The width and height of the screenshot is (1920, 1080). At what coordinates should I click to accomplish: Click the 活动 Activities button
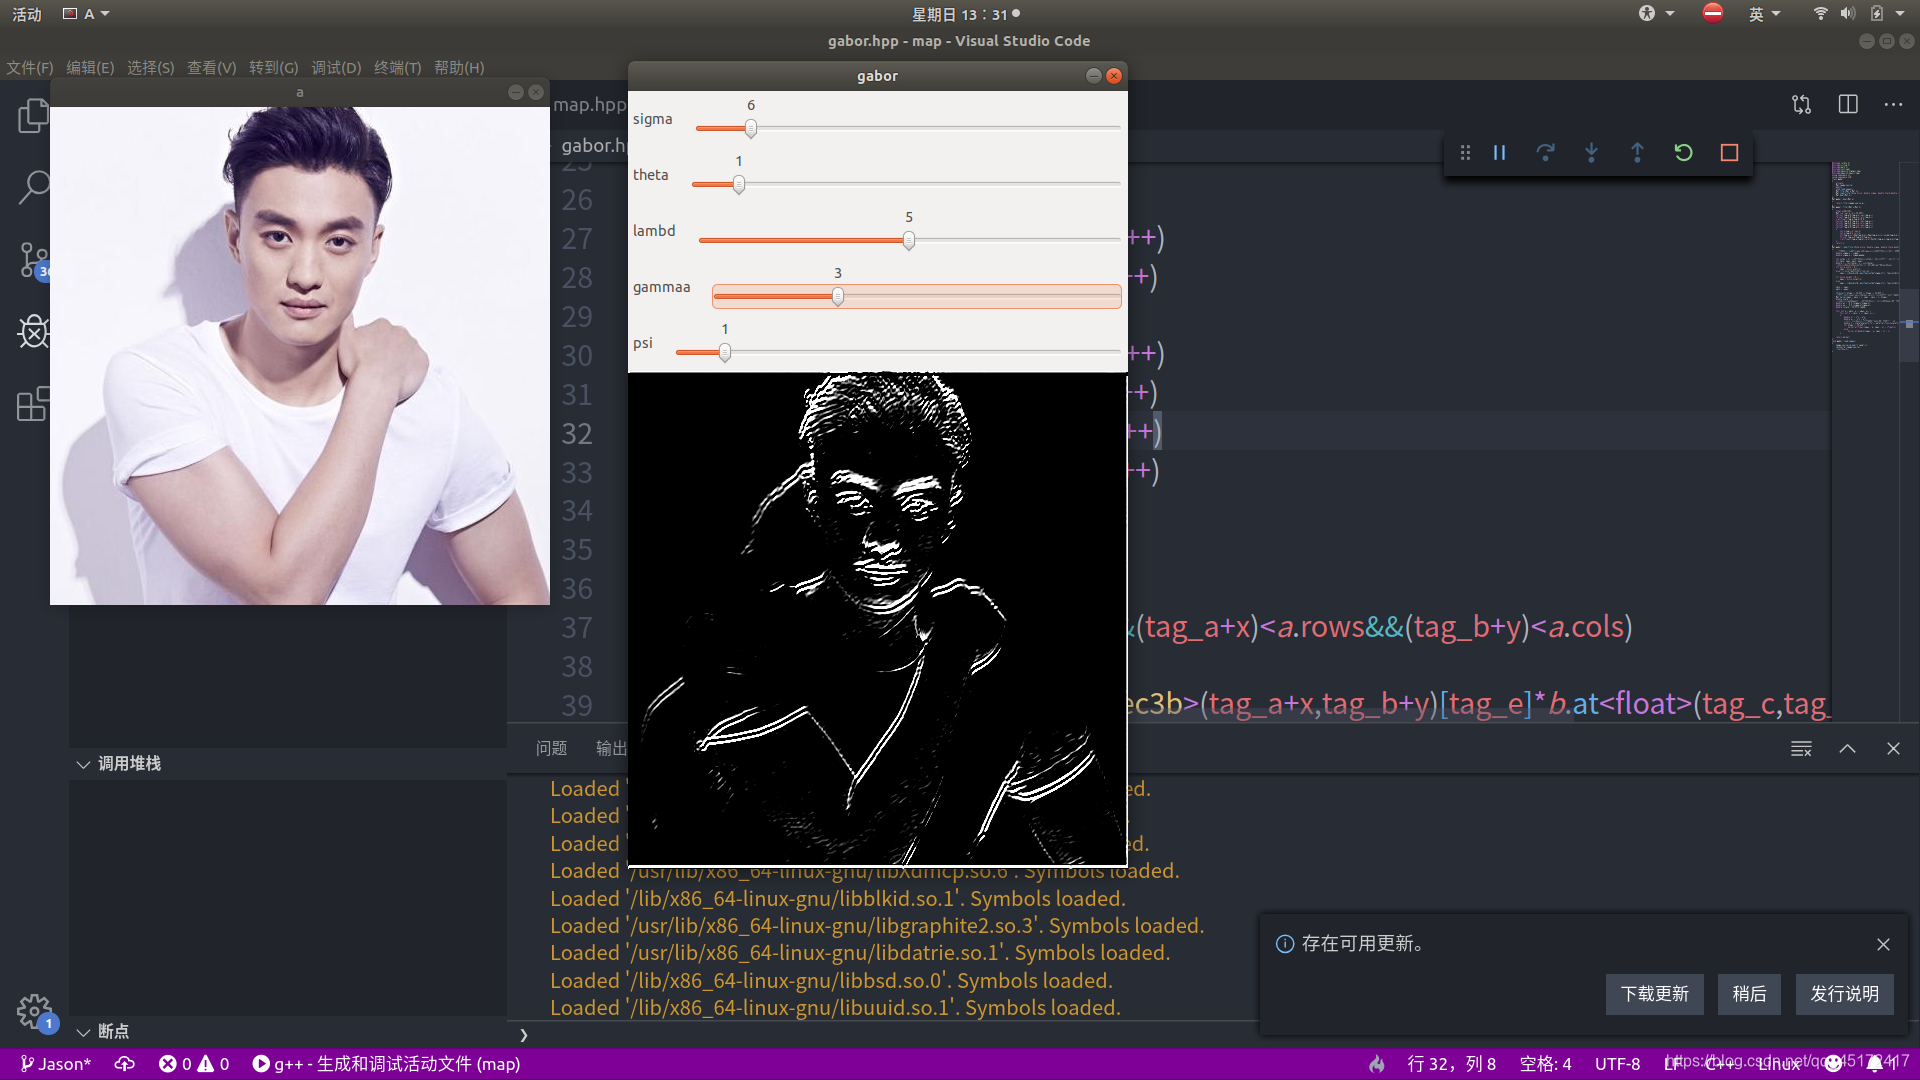27,14
